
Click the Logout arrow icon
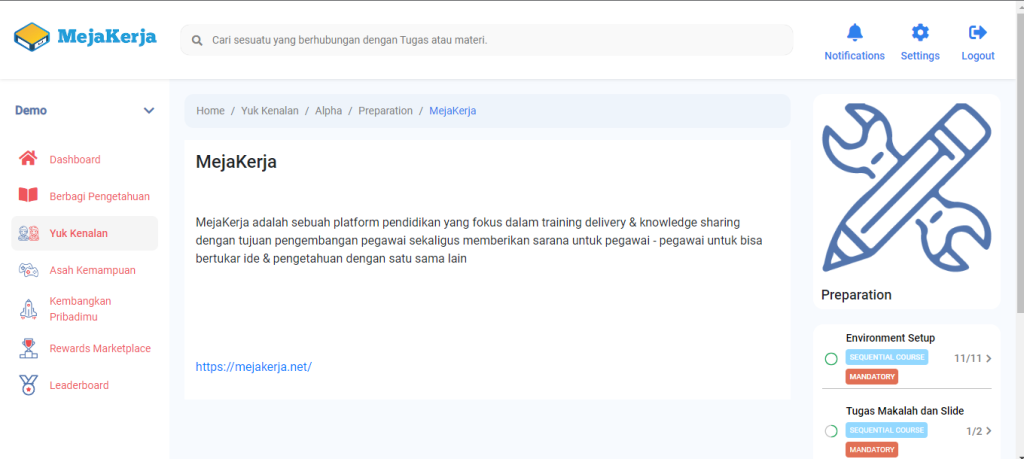[x=978, y=32]
